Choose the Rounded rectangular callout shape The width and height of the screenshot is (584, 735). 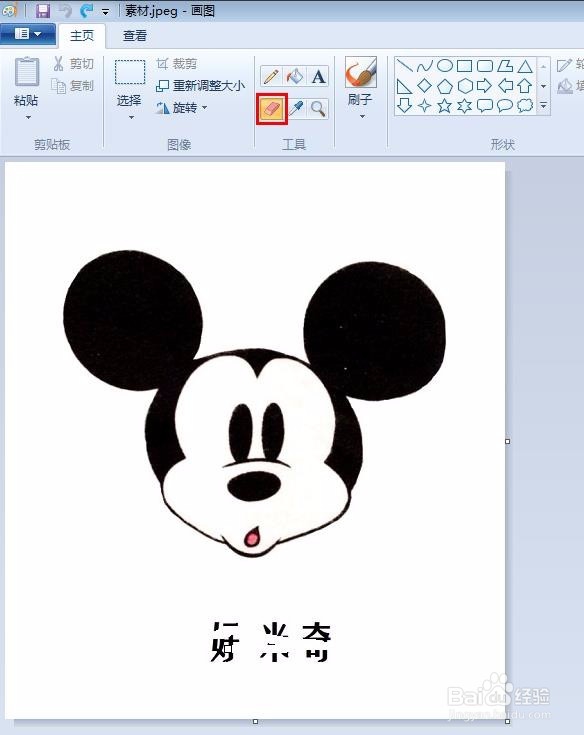click(485, 105)
